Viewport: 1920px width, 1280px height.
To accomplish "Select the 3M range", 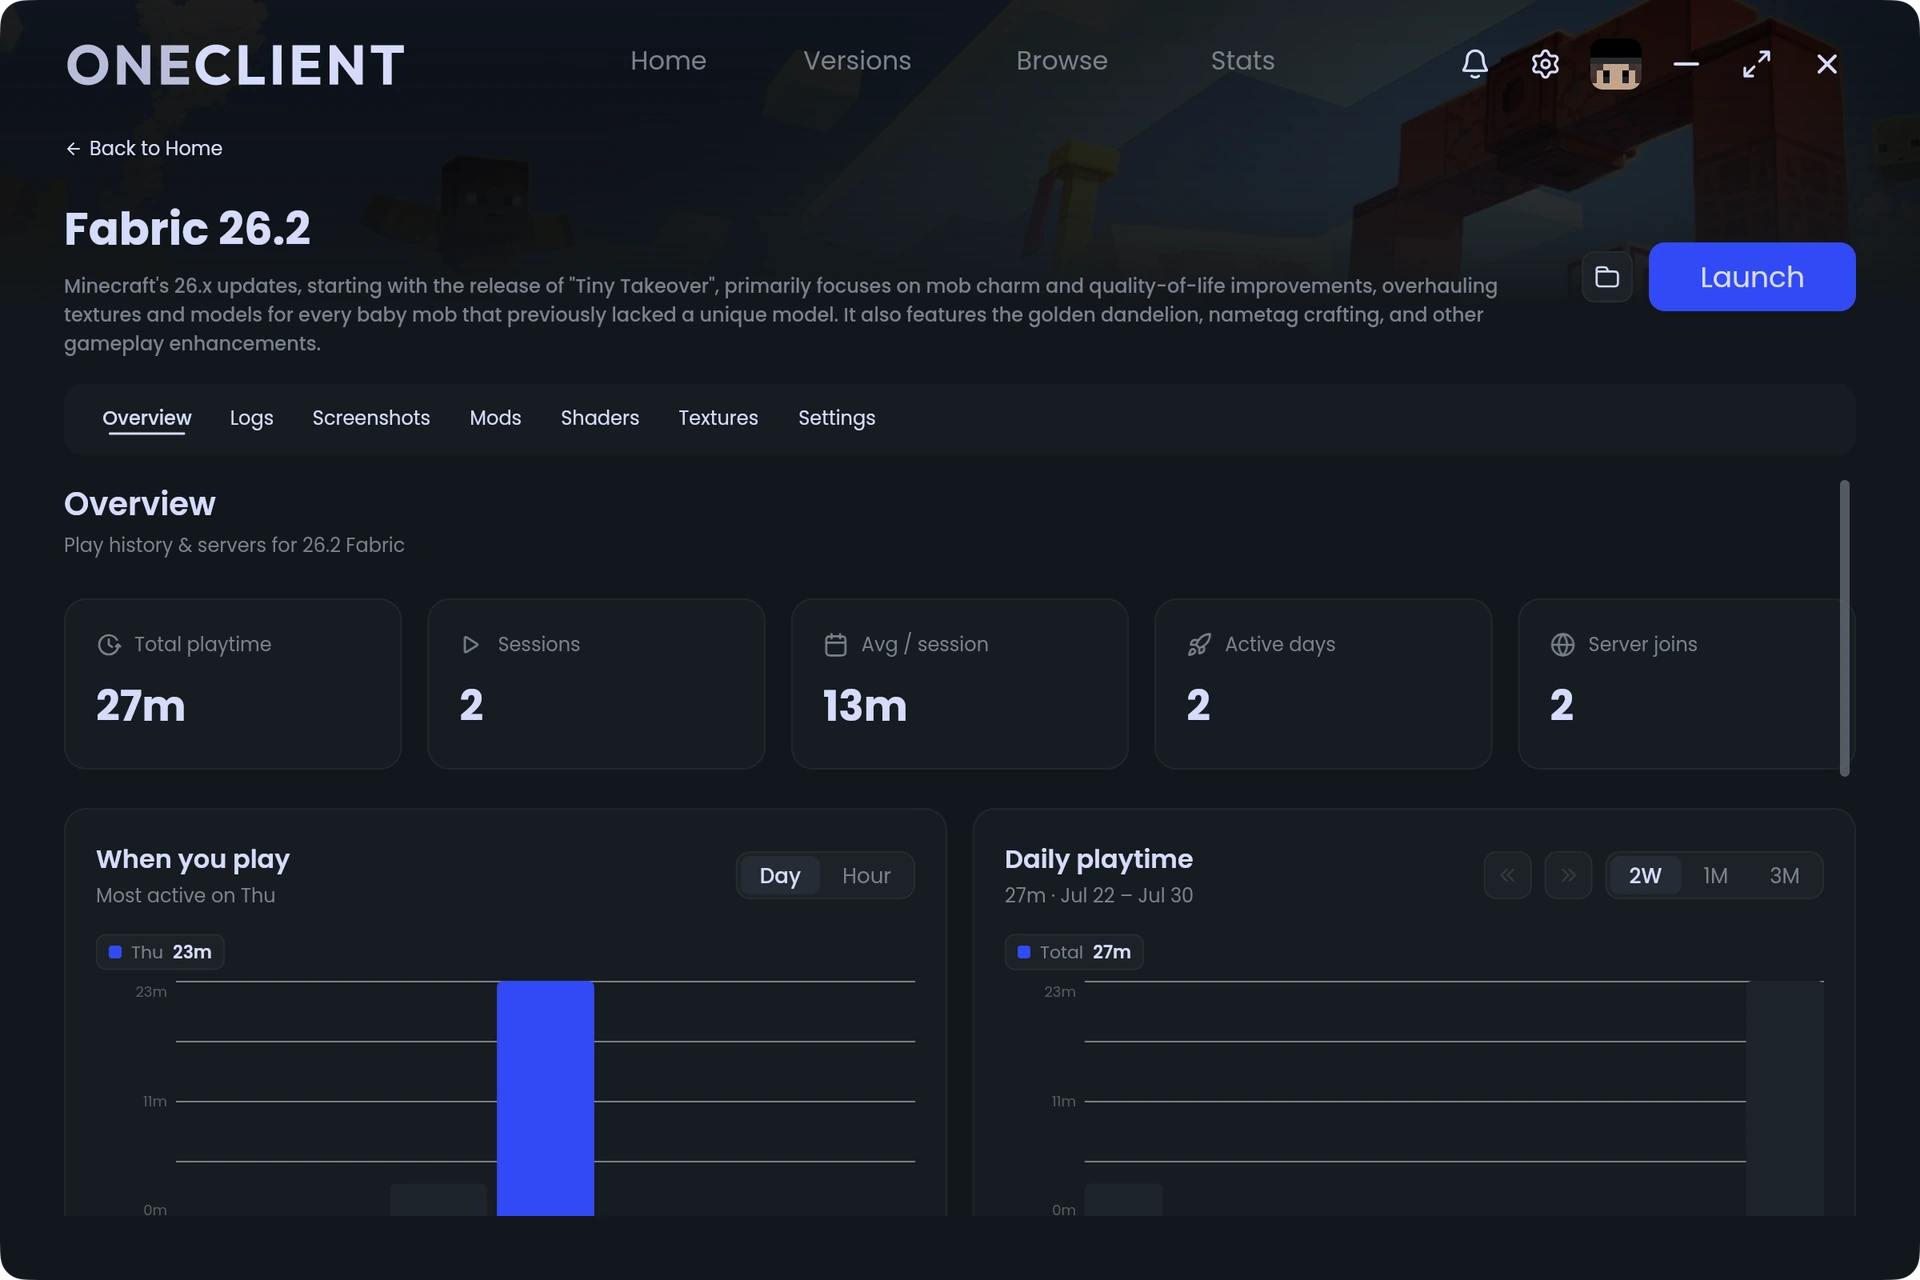I will pyautogui.click(x=1784, y=876).
